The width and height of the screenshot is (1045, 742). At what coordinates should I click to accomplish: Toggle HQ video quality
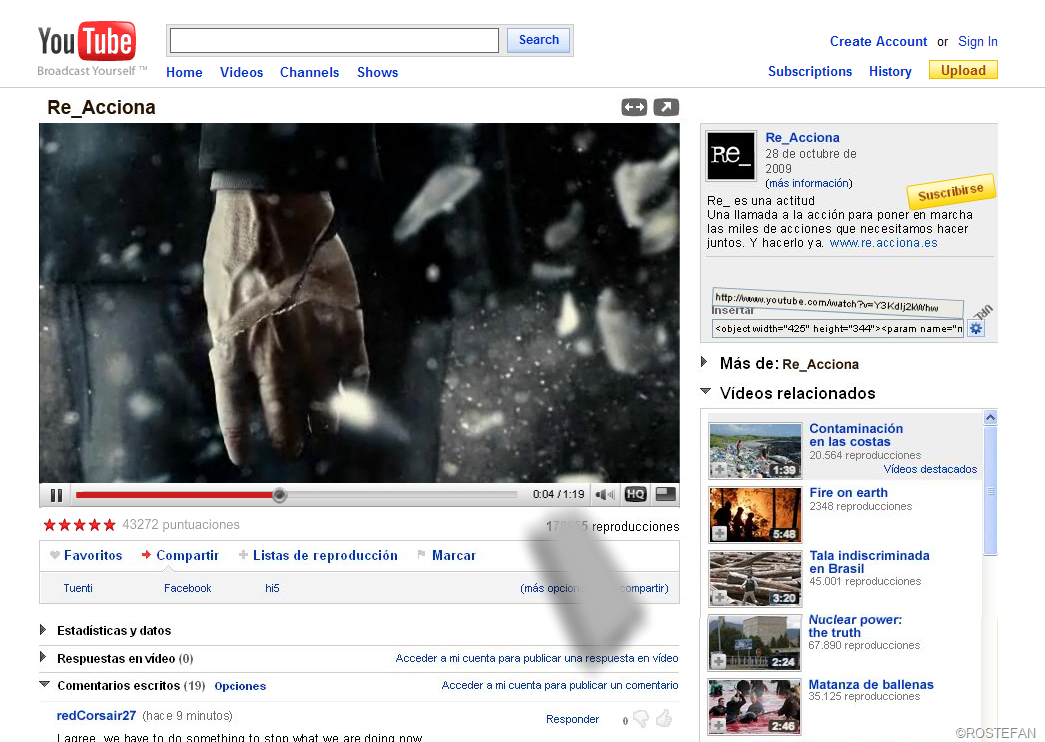click(x=635, y=494)
